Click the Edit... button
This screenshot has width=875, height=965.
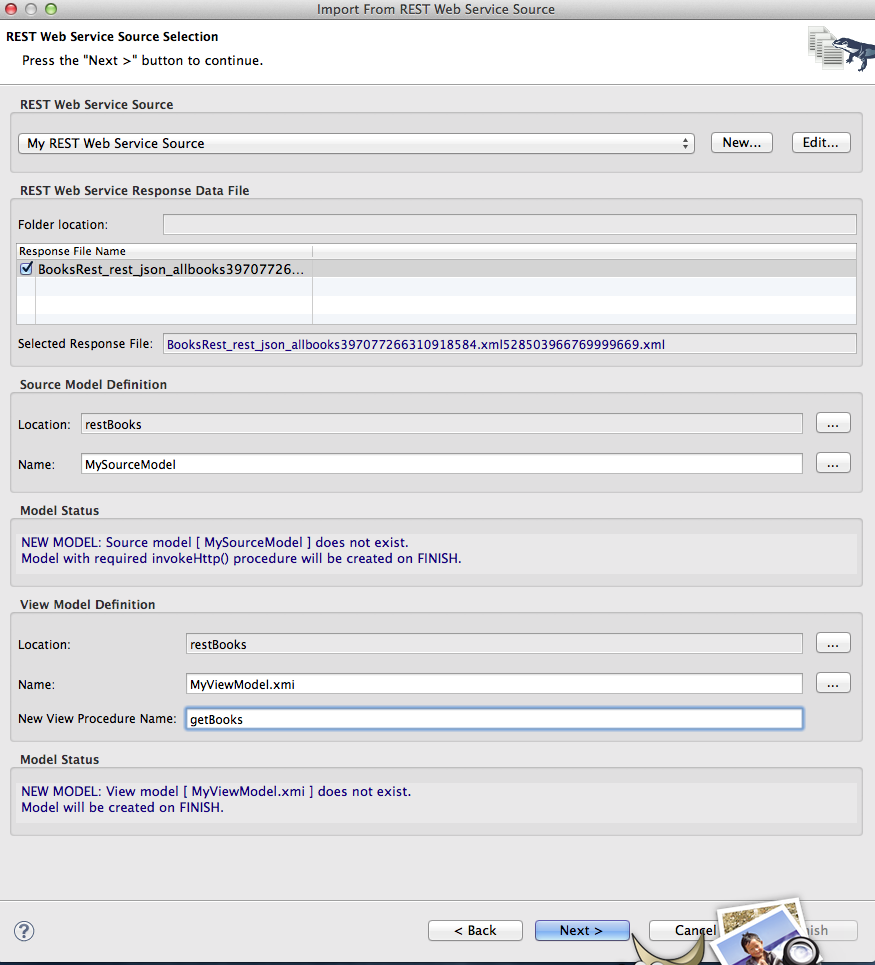tap(821, 143)
